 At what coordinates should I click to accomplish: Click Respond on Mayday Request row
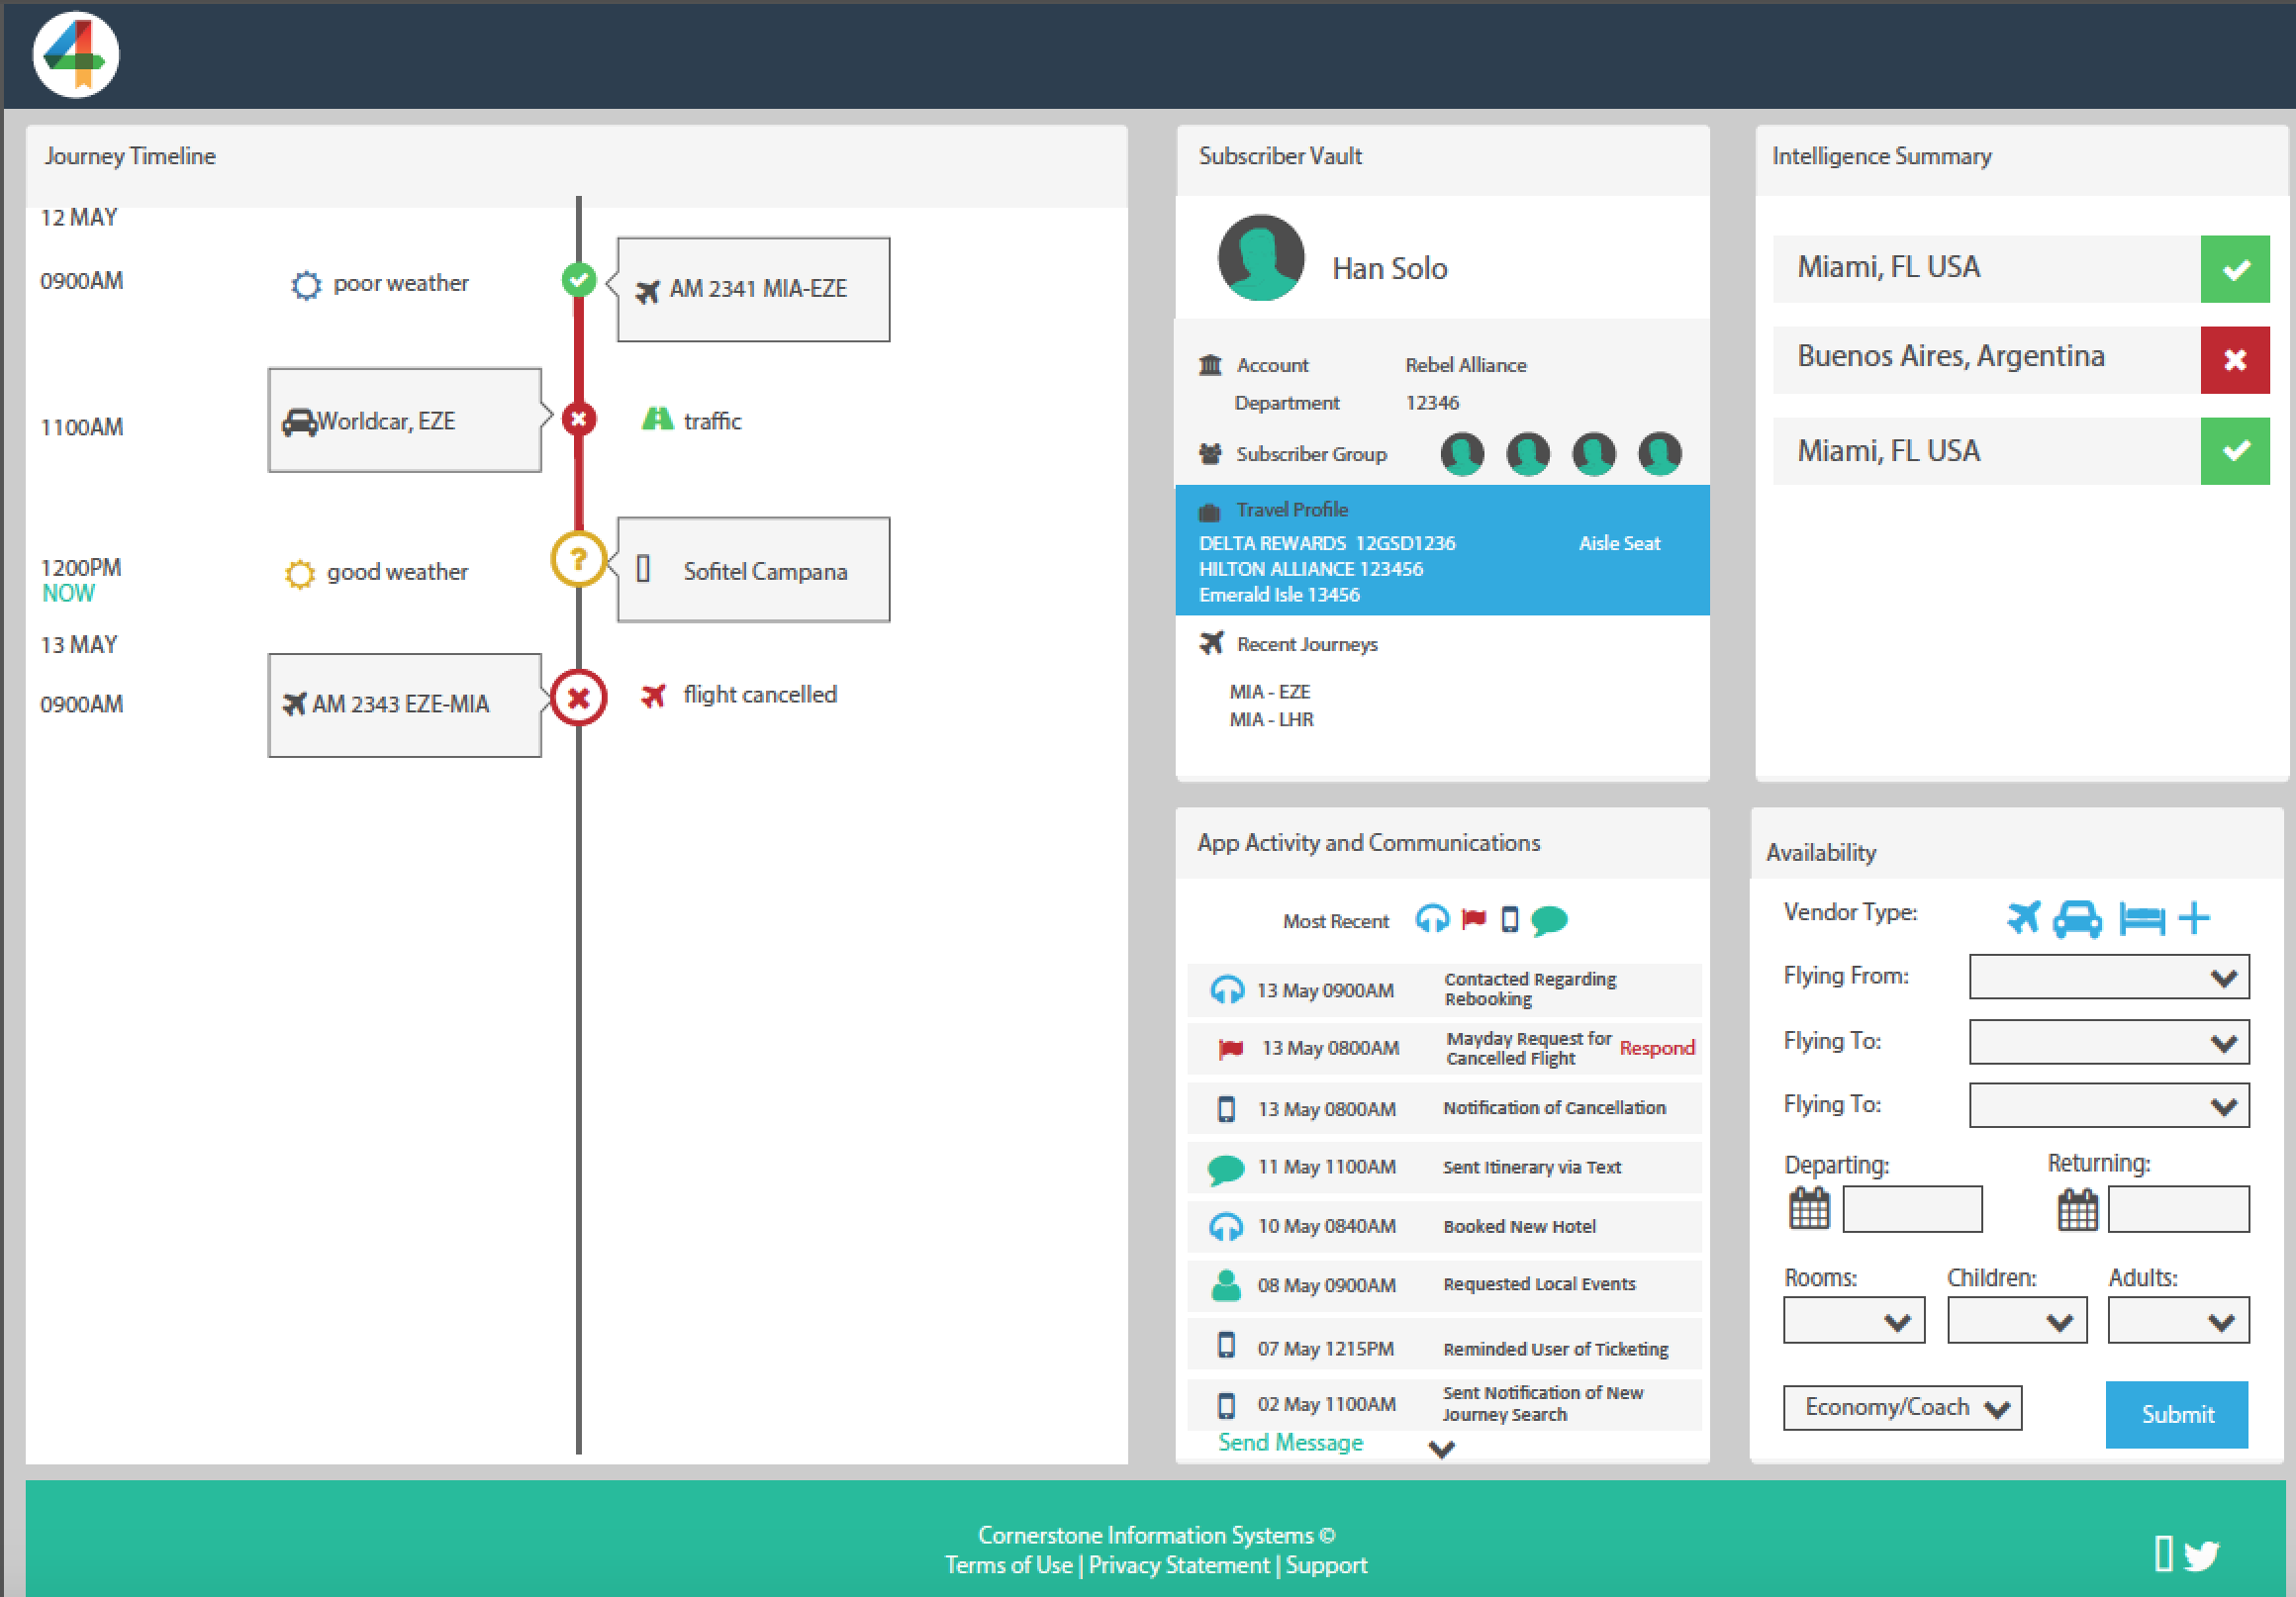coord(1657,1048)
